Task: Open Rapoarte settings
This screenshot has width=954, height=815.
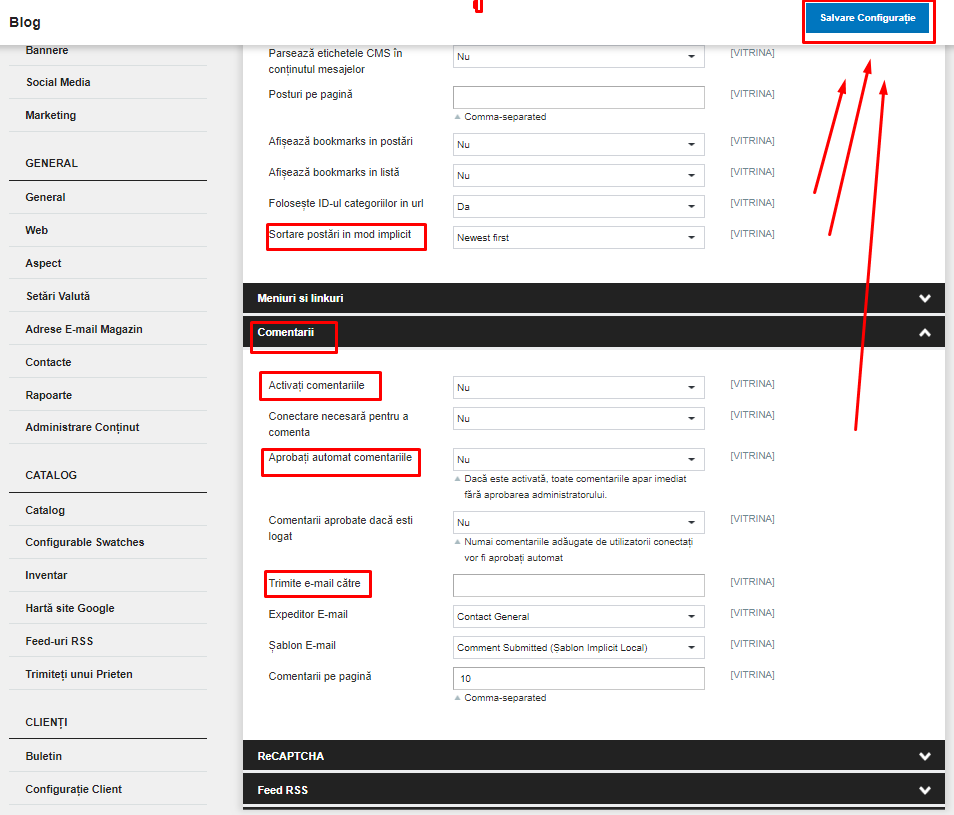Action: 49,395
